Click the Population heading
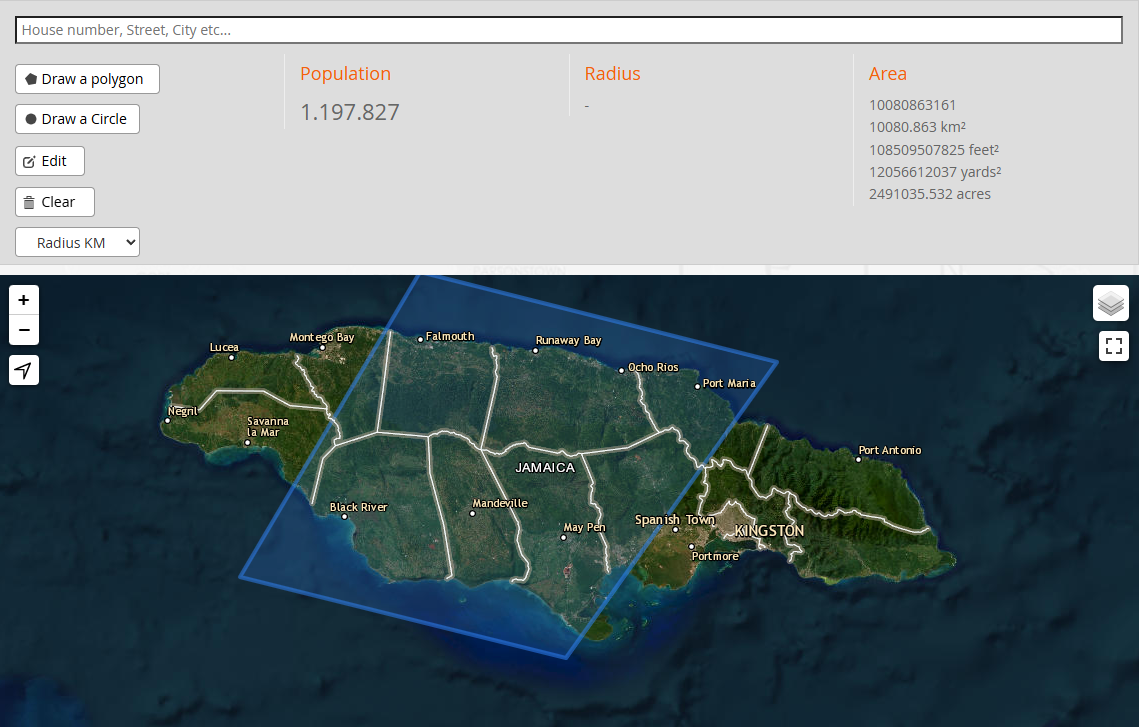The width and height of the screenshot is (1139, 727). [345, 73]
